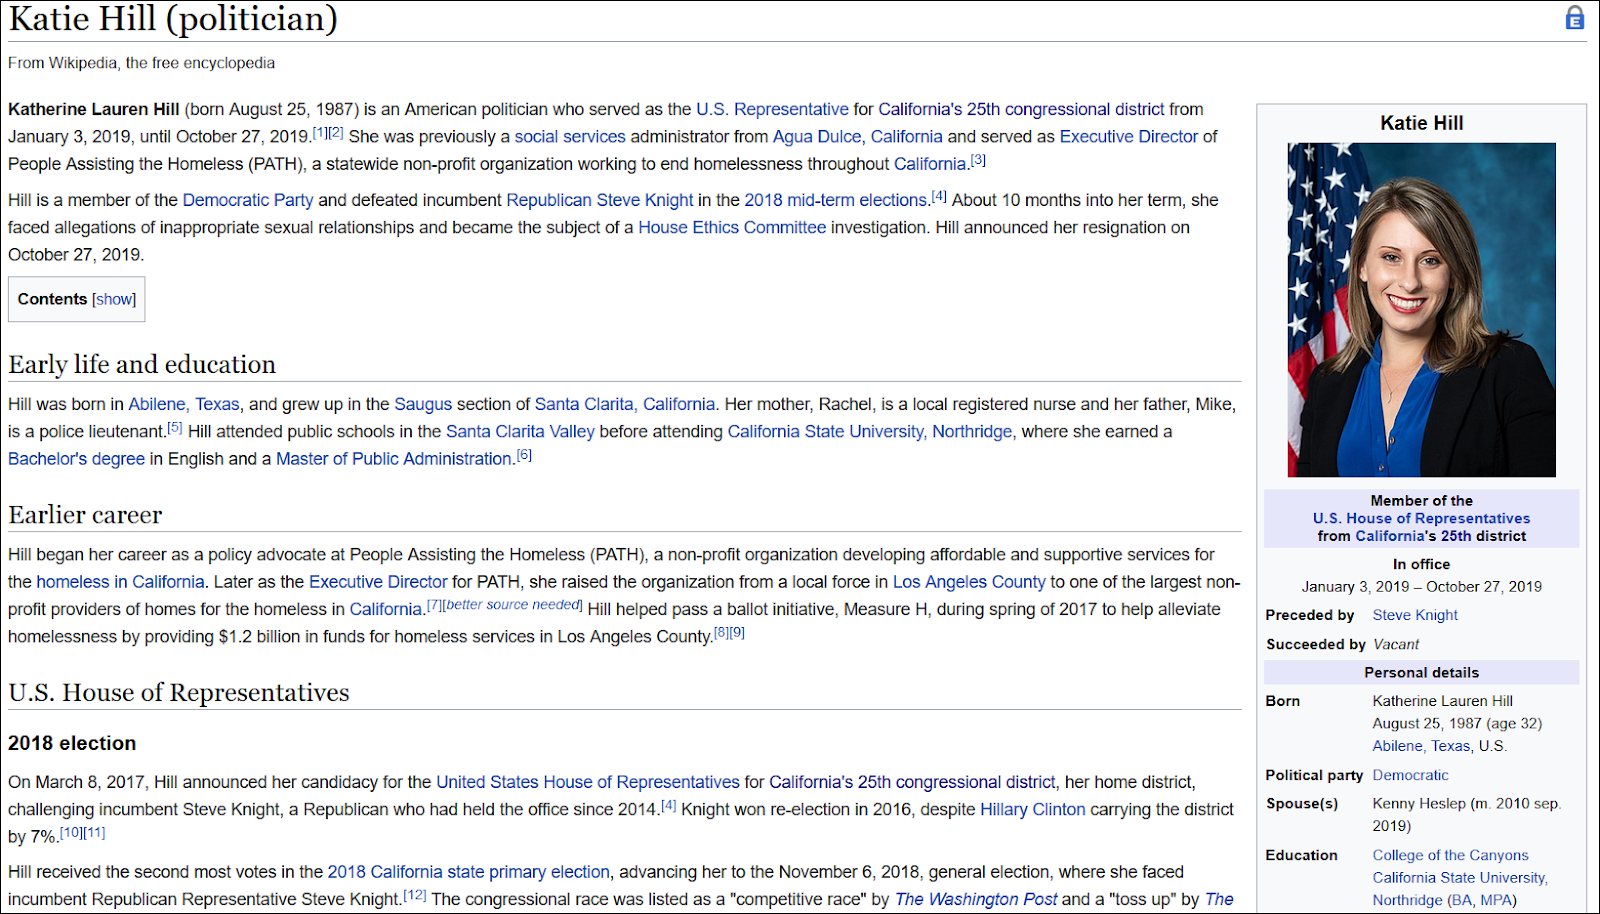Screen dimensions: 1600x914
Task: Open Los Angeles County link
Action: [969, 581]
